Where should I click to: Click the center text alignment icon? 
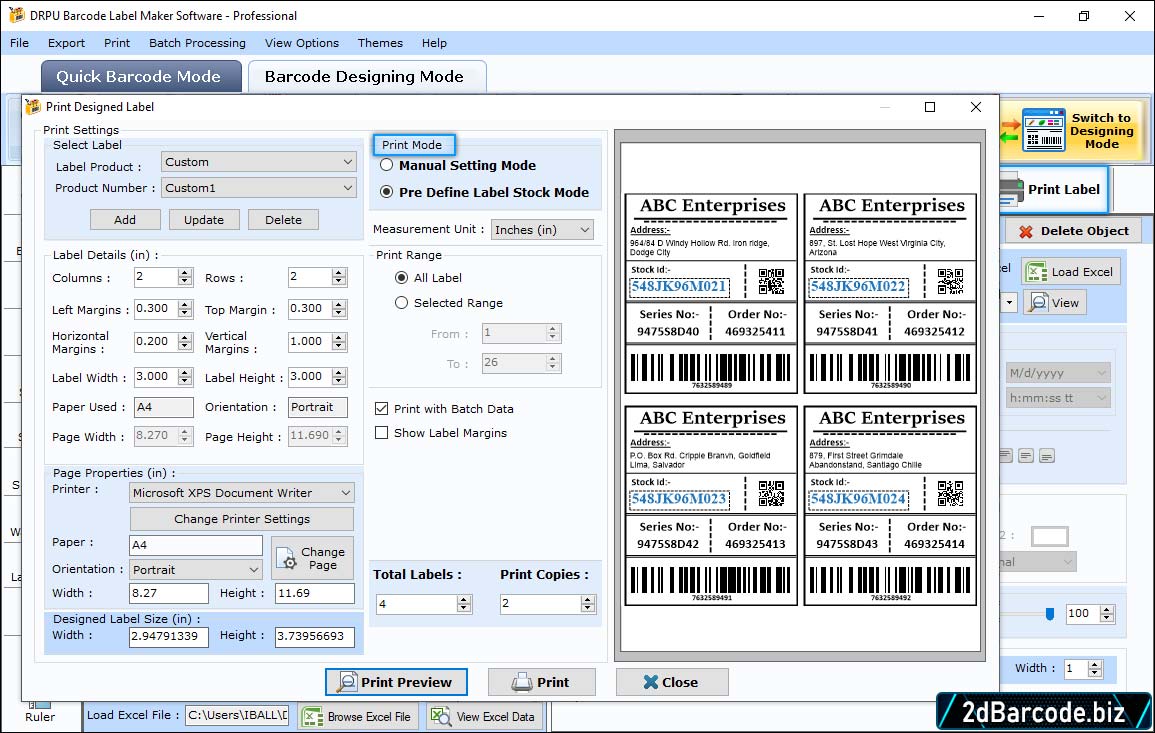click(x=1026, y=456)
